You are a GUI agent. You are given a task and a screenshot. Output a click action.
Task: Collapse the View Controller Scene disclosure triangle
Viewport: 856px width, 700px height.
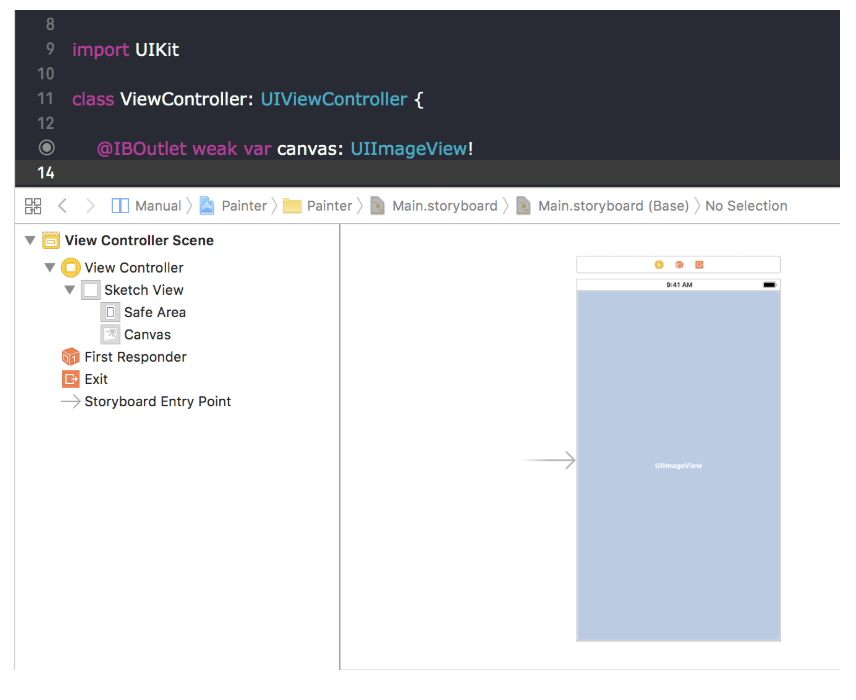tap(29, 240)
